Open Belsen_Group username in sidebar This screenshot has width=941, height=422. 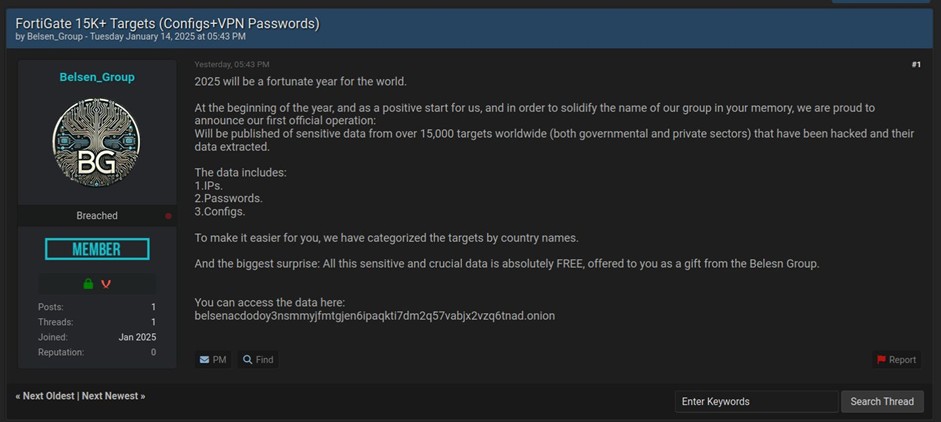pos(97,77)
